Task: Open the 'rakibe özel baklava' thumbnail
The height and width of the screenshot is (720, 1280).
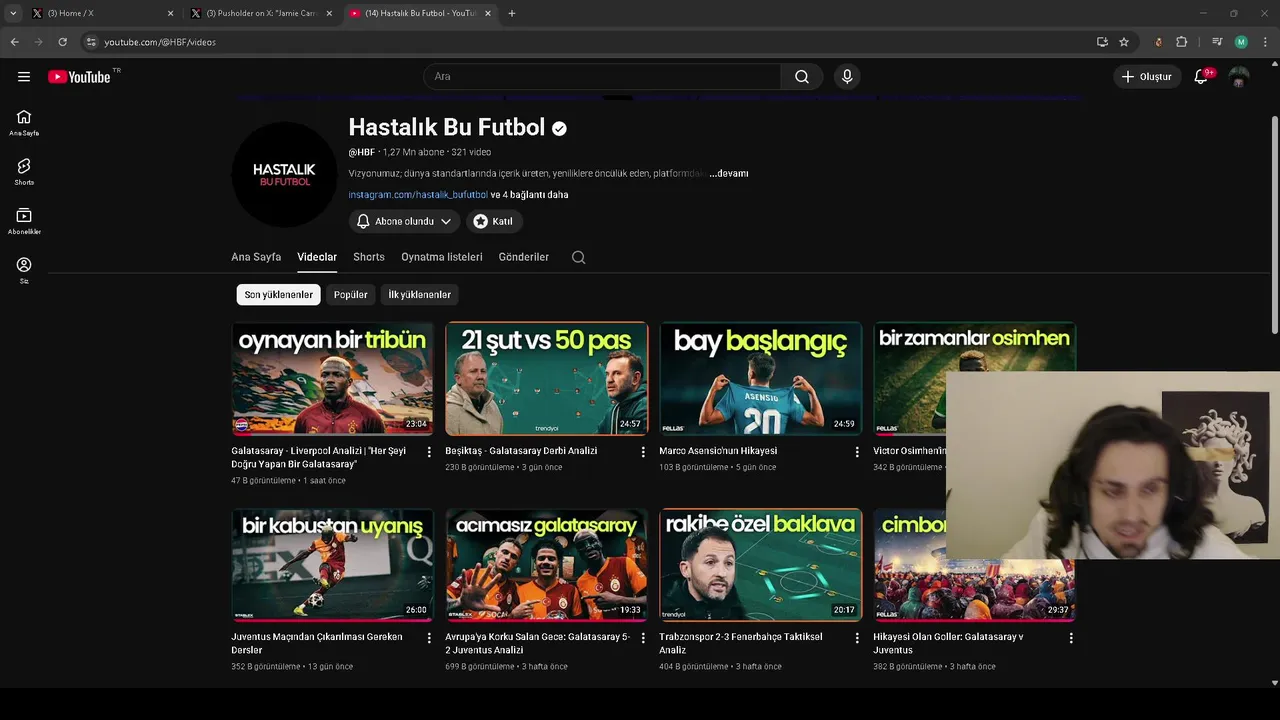Action: [x=760, y=565]
